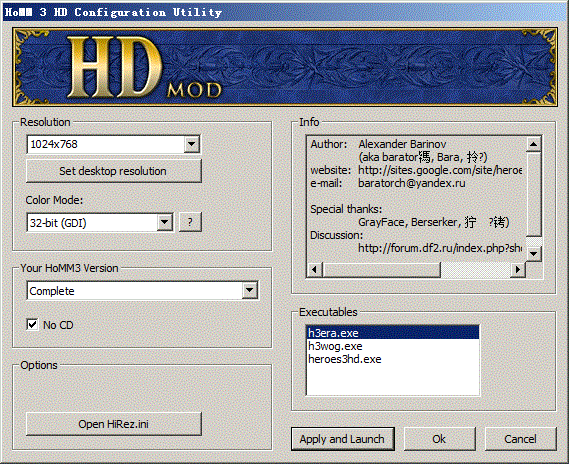Click Info box scroll right arrow

tap(518, 270)
